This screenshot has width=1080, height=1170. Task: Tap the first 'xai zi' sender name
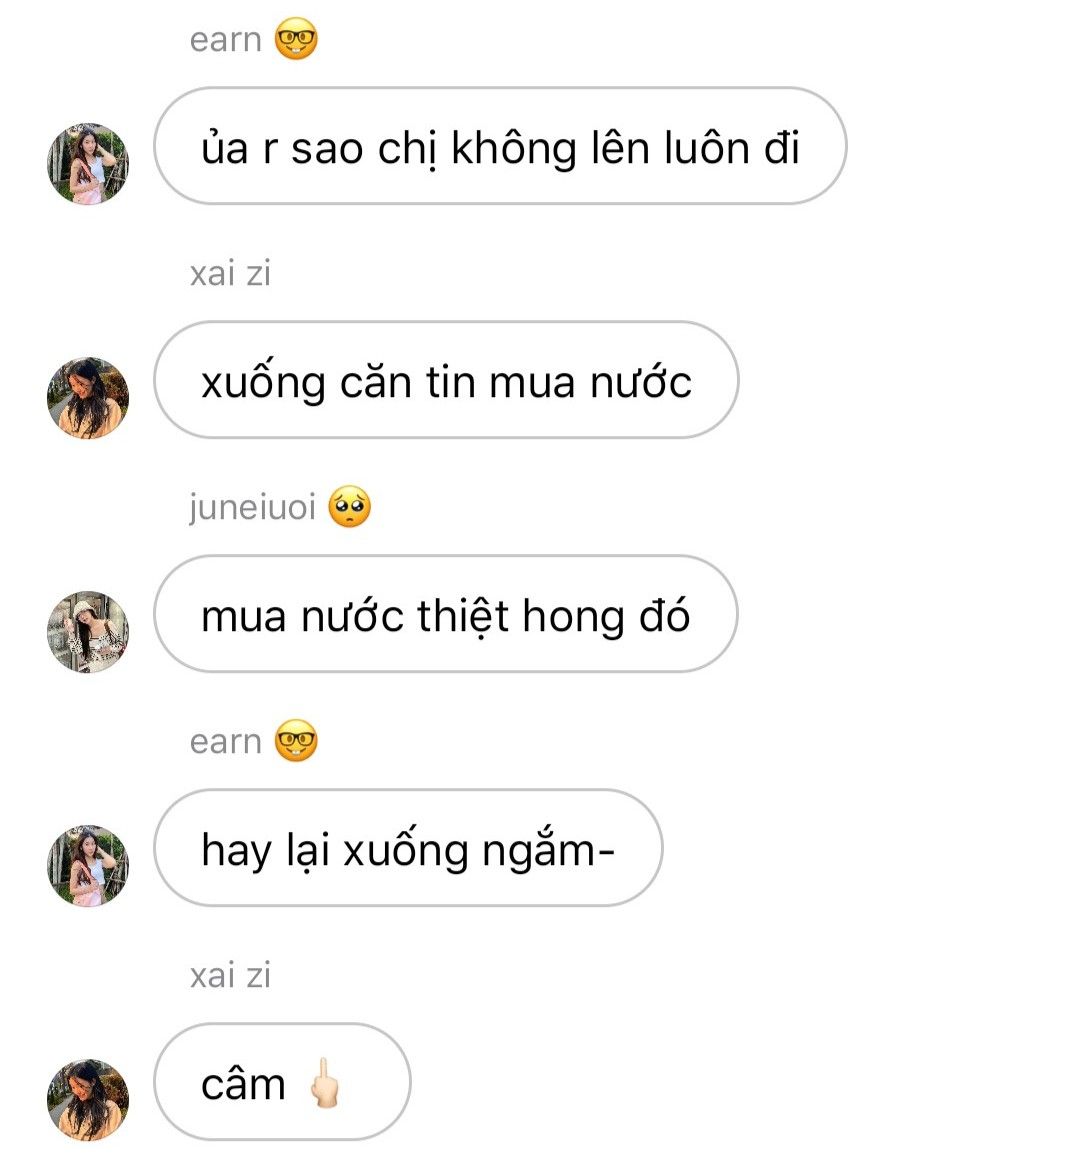pyautogui.click(x=230, y=273)
